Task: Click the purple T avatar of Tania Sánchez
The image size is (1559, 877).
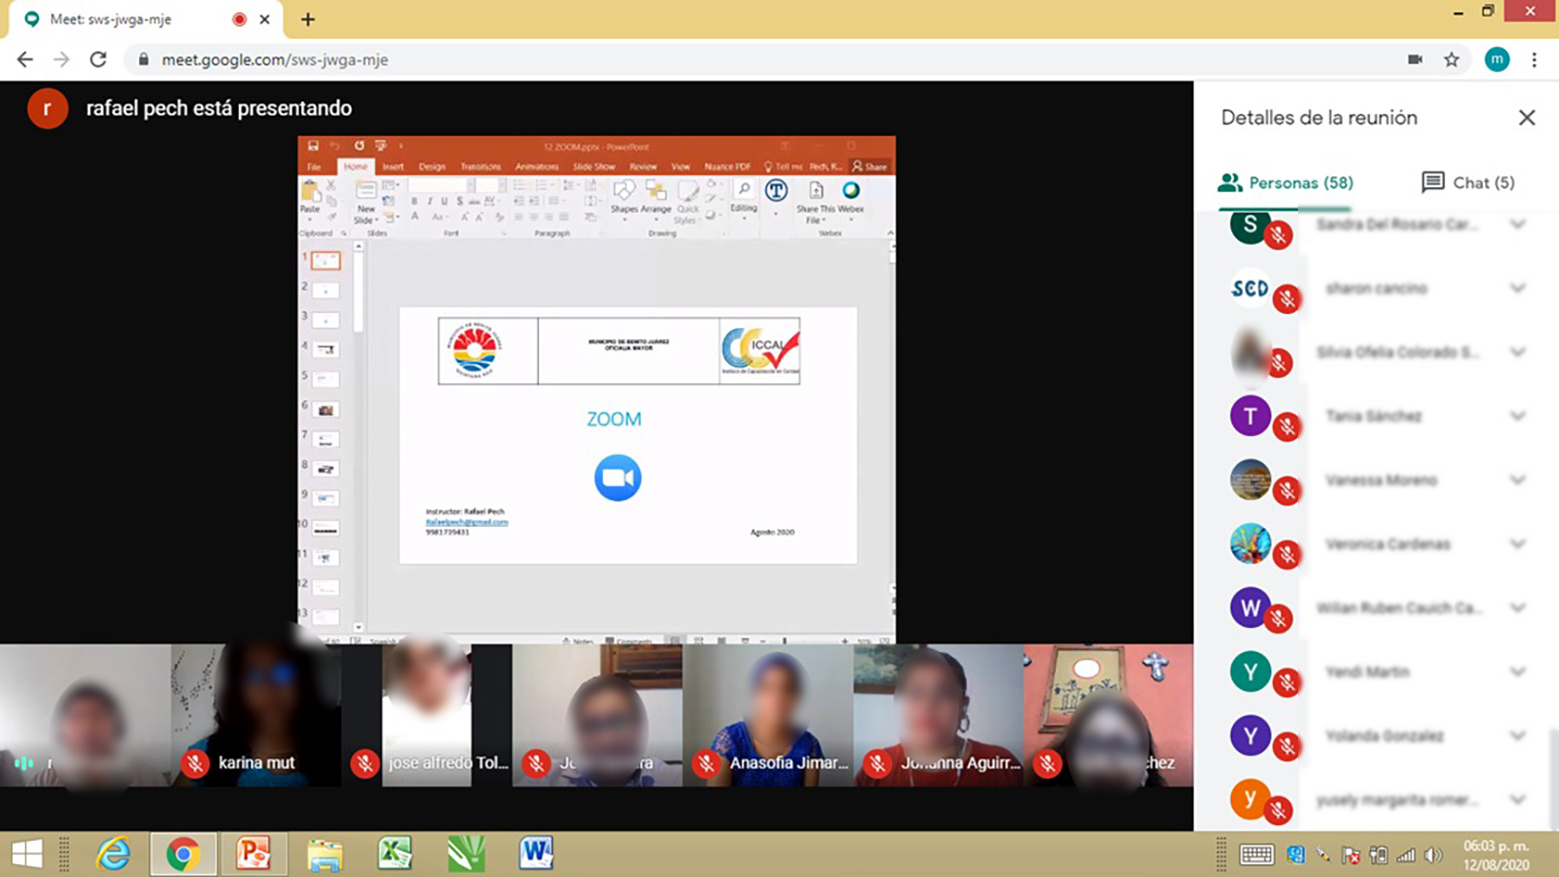Action: (x=1249, y=416)
